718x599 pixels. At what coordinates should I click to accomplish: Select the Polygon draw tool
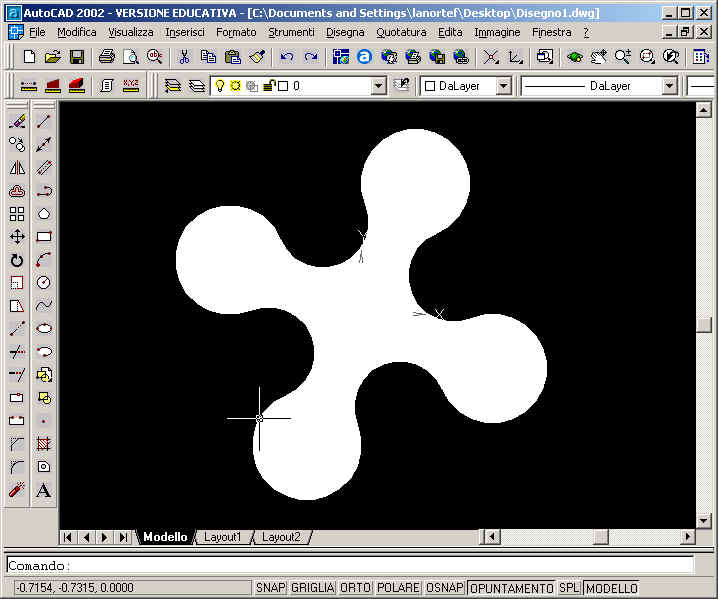point(44,213)
